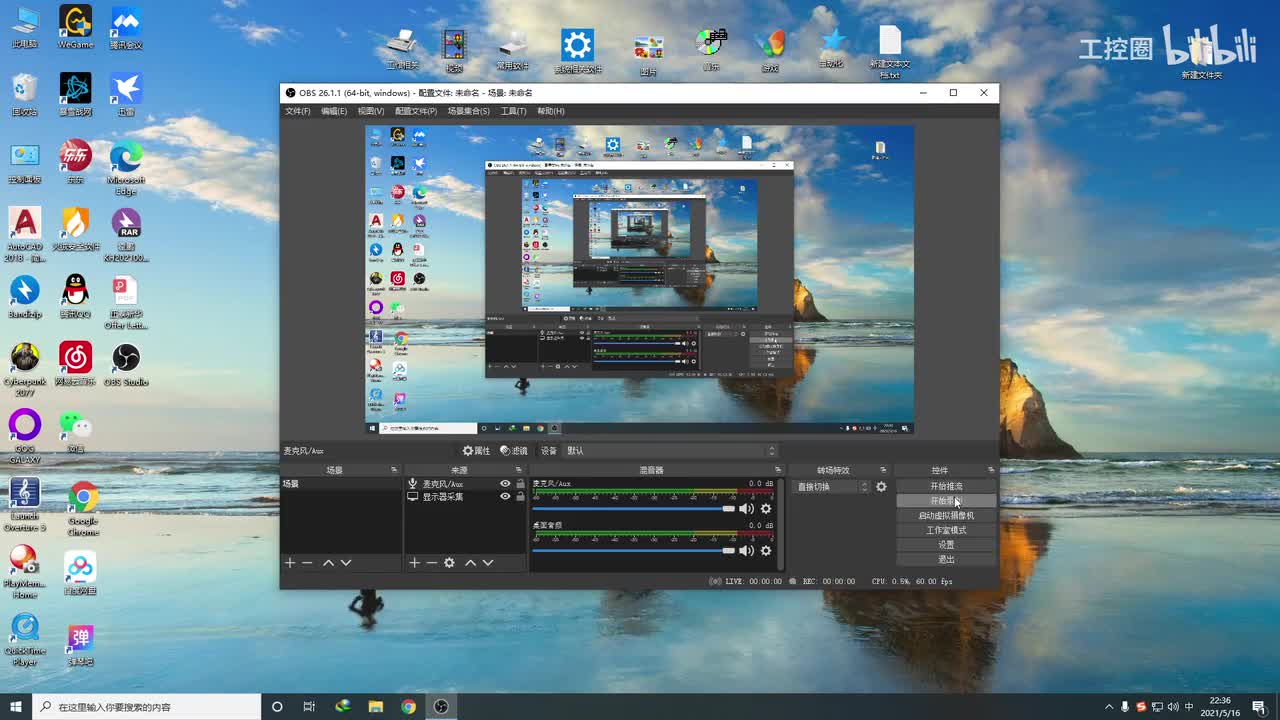This screenshot has width=1280, height=720.
Task: Open the 属性 properties button
Action: (476, 451)
